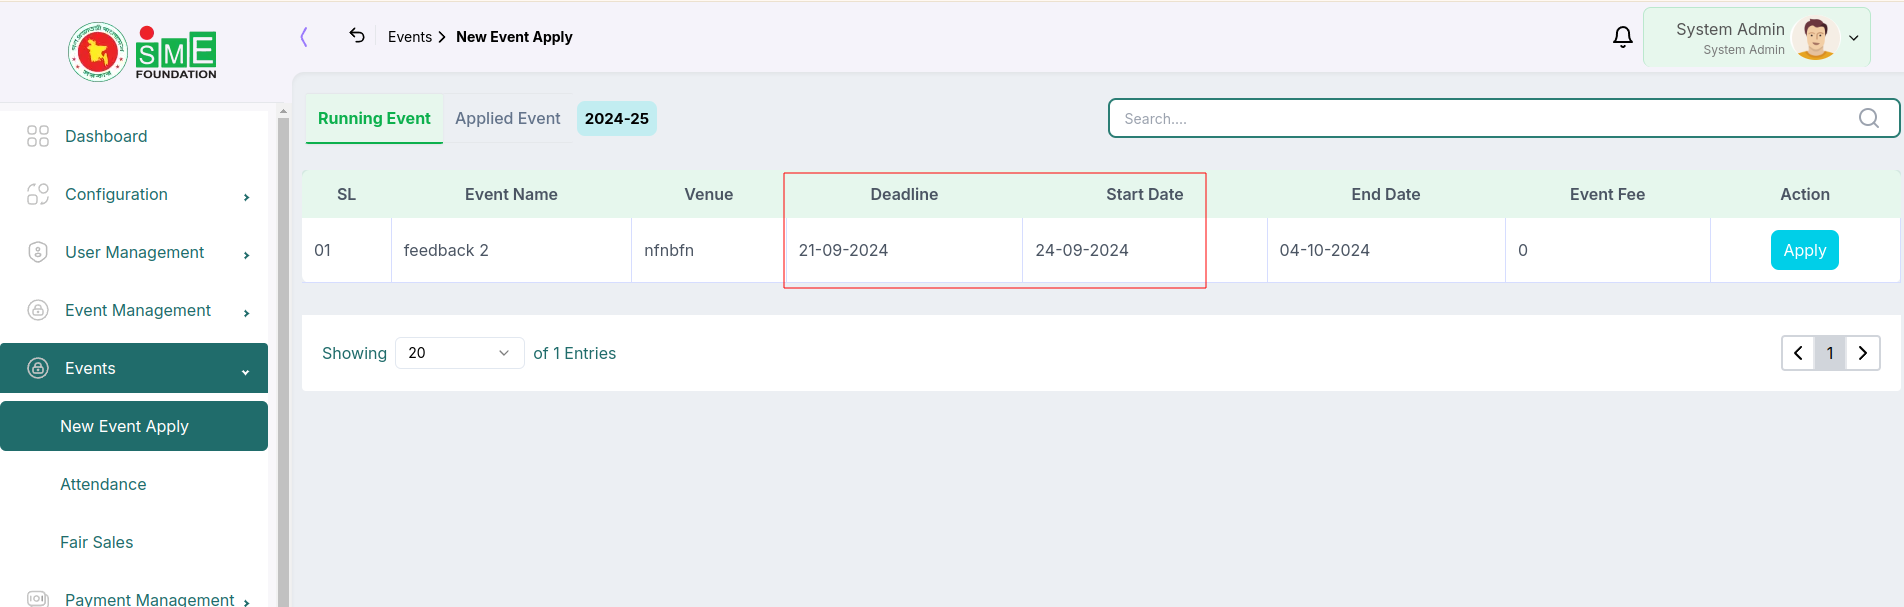Click the Dashboard grid icon
The image size is (1904, 607).
click(38, 136)
